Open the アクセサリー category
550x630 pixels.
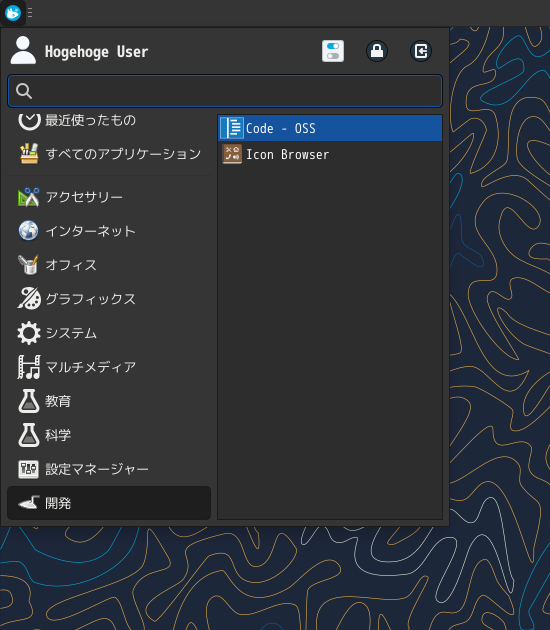click(109, 197)
